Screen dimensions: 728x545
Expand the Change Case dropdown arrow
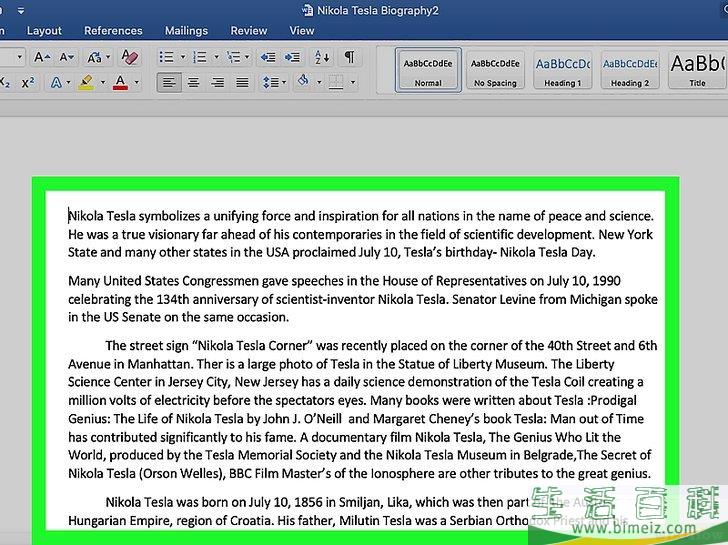[108, 57]
